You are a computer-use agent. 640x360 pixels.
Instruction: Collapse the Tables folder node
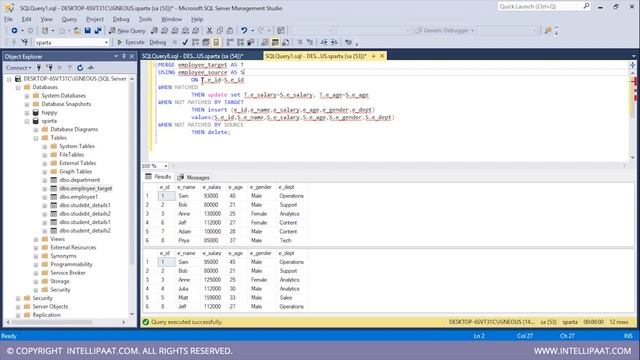coord(36,138)
